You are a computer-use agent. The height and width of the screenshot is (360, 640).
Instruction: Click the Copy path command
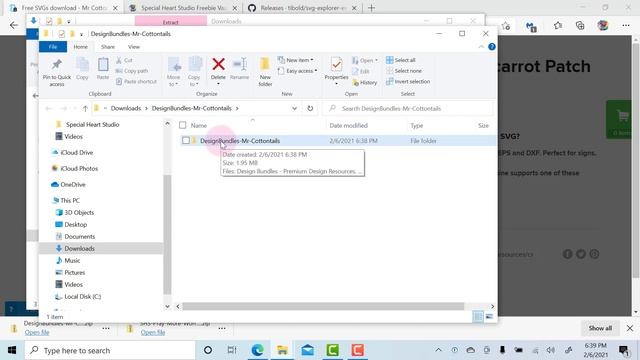[132, 71]
